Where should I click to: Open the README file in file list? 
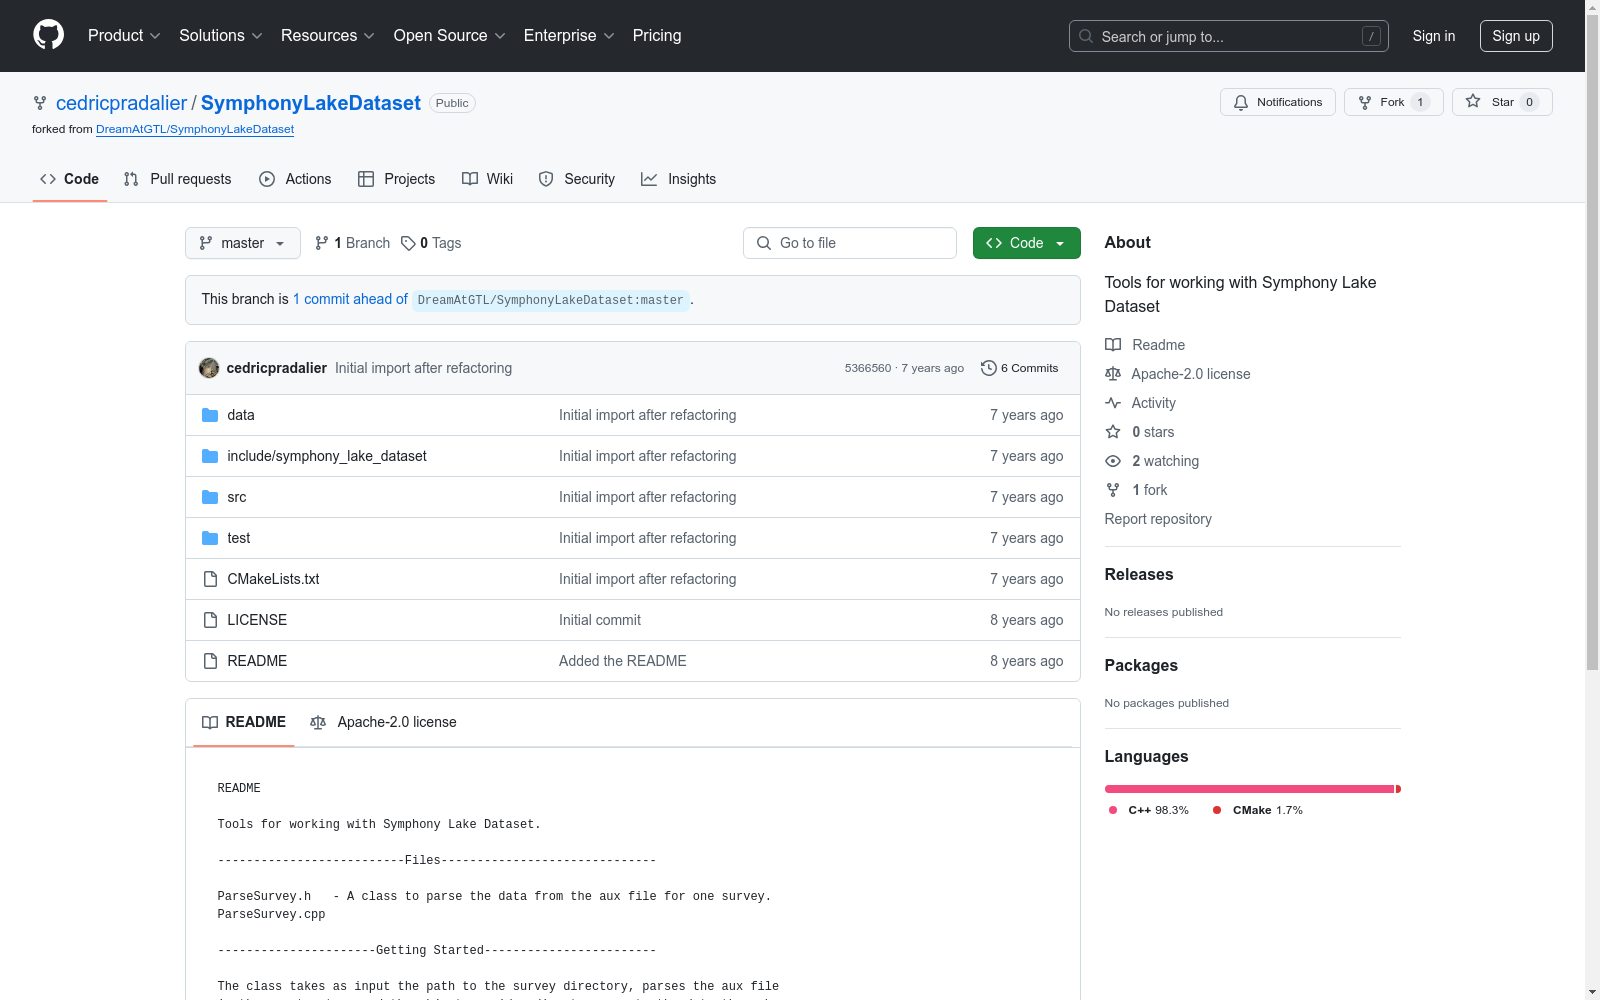[x=257, y=661]
